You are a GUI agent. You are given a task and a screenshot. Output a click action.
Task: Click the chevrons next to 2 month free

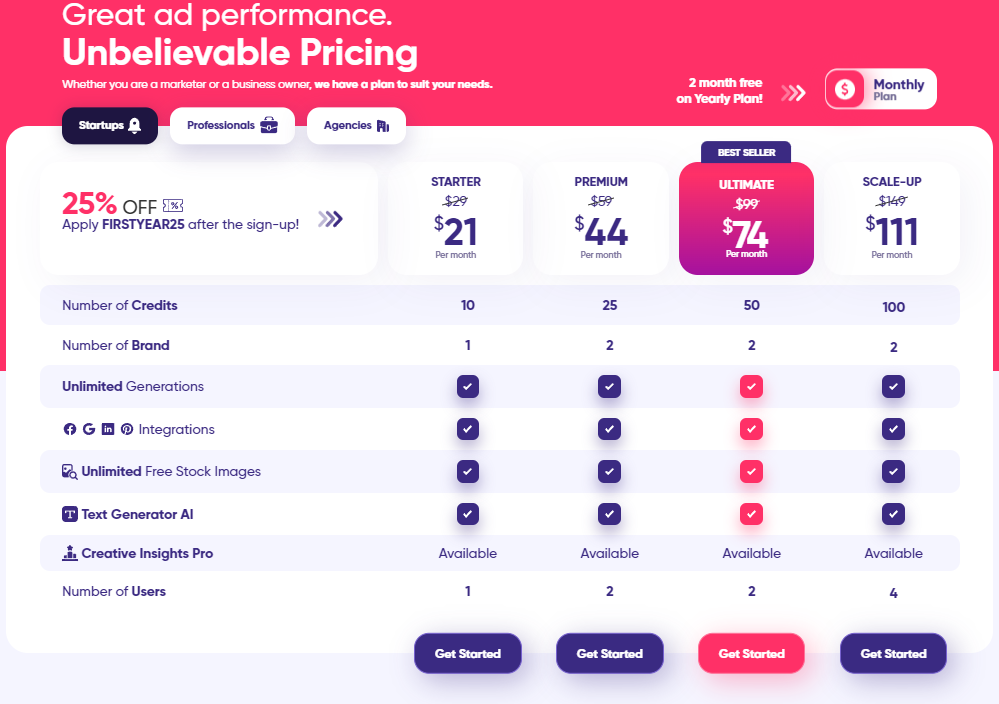pos(793,93)
